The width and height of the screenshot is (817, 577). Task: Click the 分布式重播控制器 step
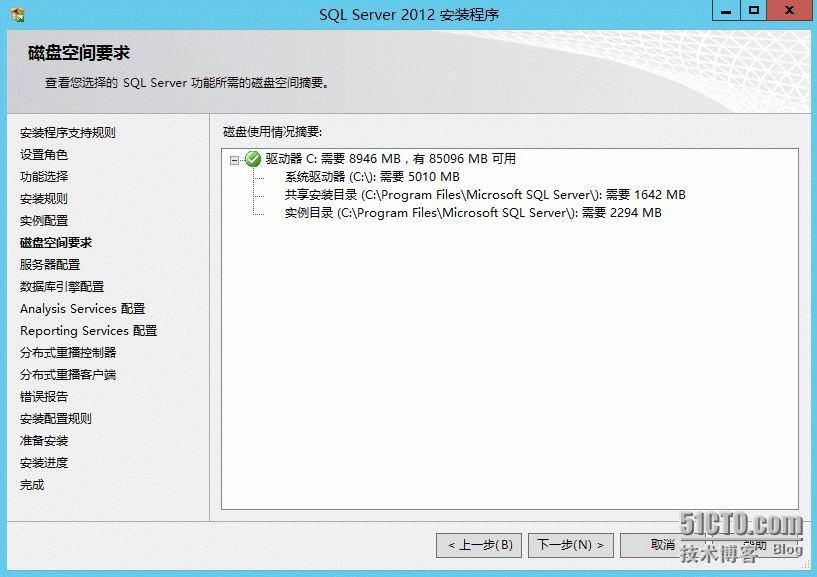point(68,353)
